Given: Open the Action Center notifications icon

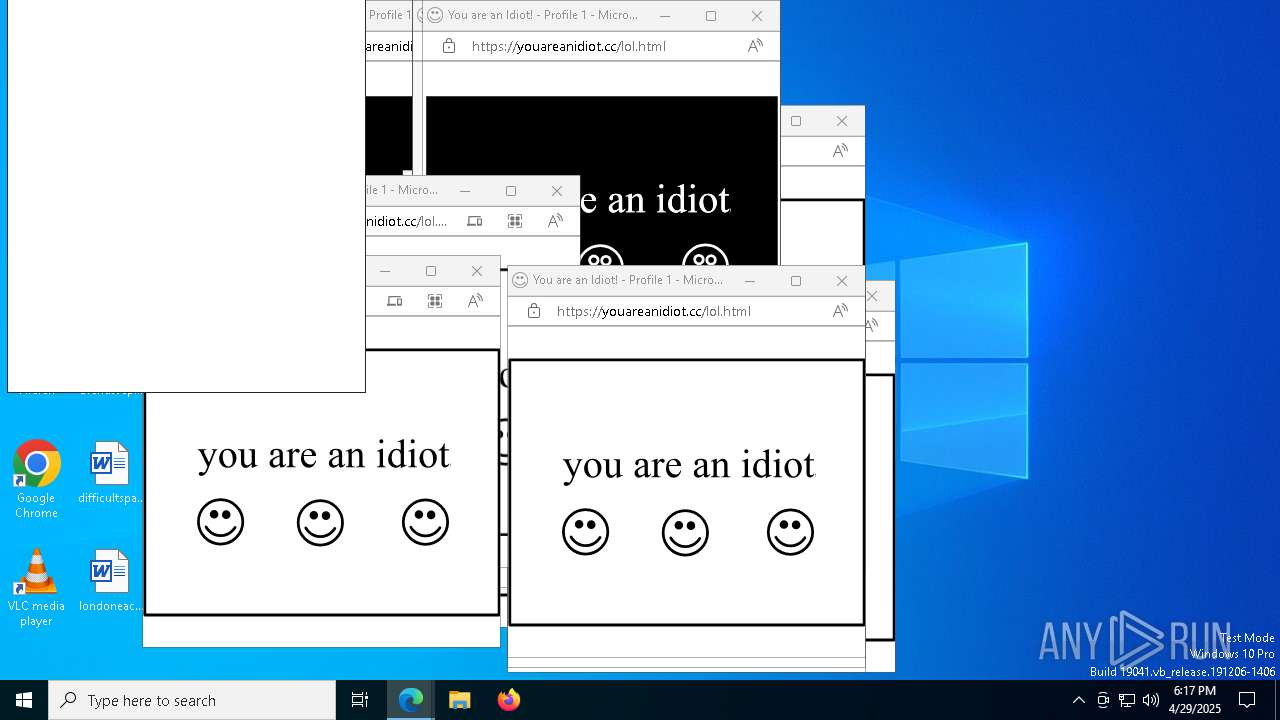Looking at the screenshot, I should tap(1247, 700).
